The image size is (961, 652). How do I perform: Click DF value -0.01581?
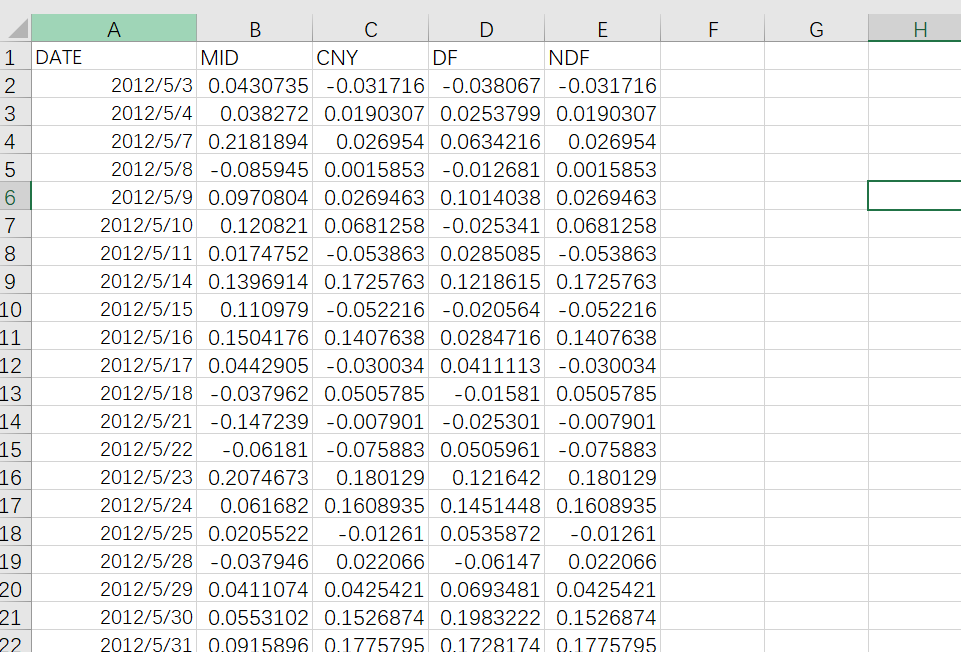coord(486,392)
